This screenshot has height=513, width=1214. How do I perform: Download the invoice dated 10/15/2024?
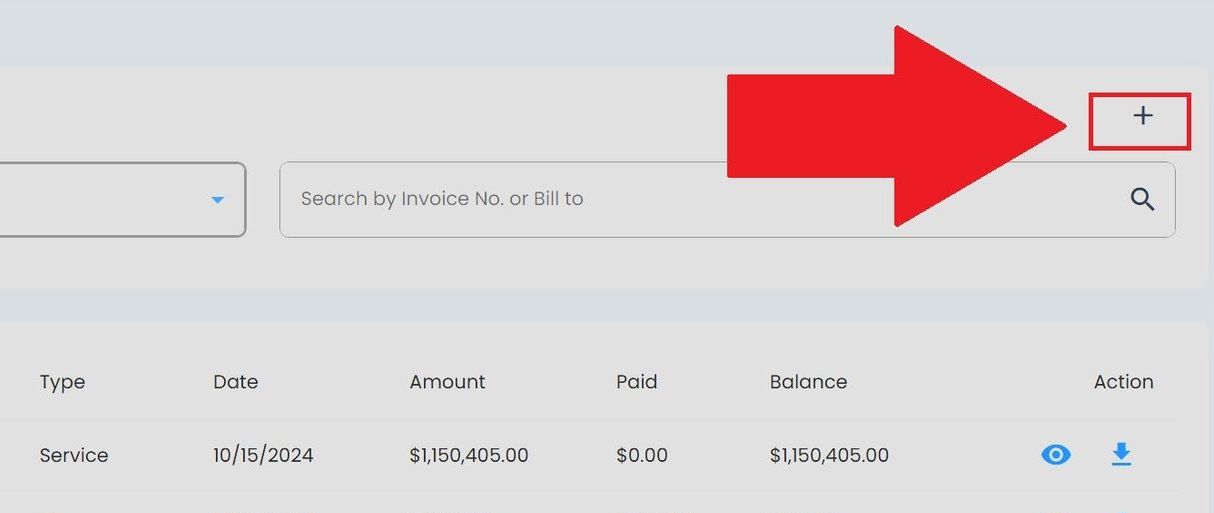(1121, 455)
